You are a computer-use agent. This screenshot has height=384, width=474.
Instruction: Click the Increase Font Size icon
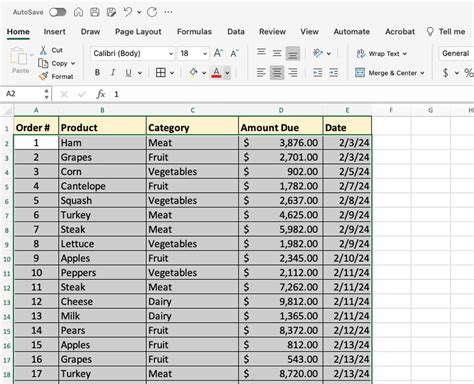pos(218,53)
